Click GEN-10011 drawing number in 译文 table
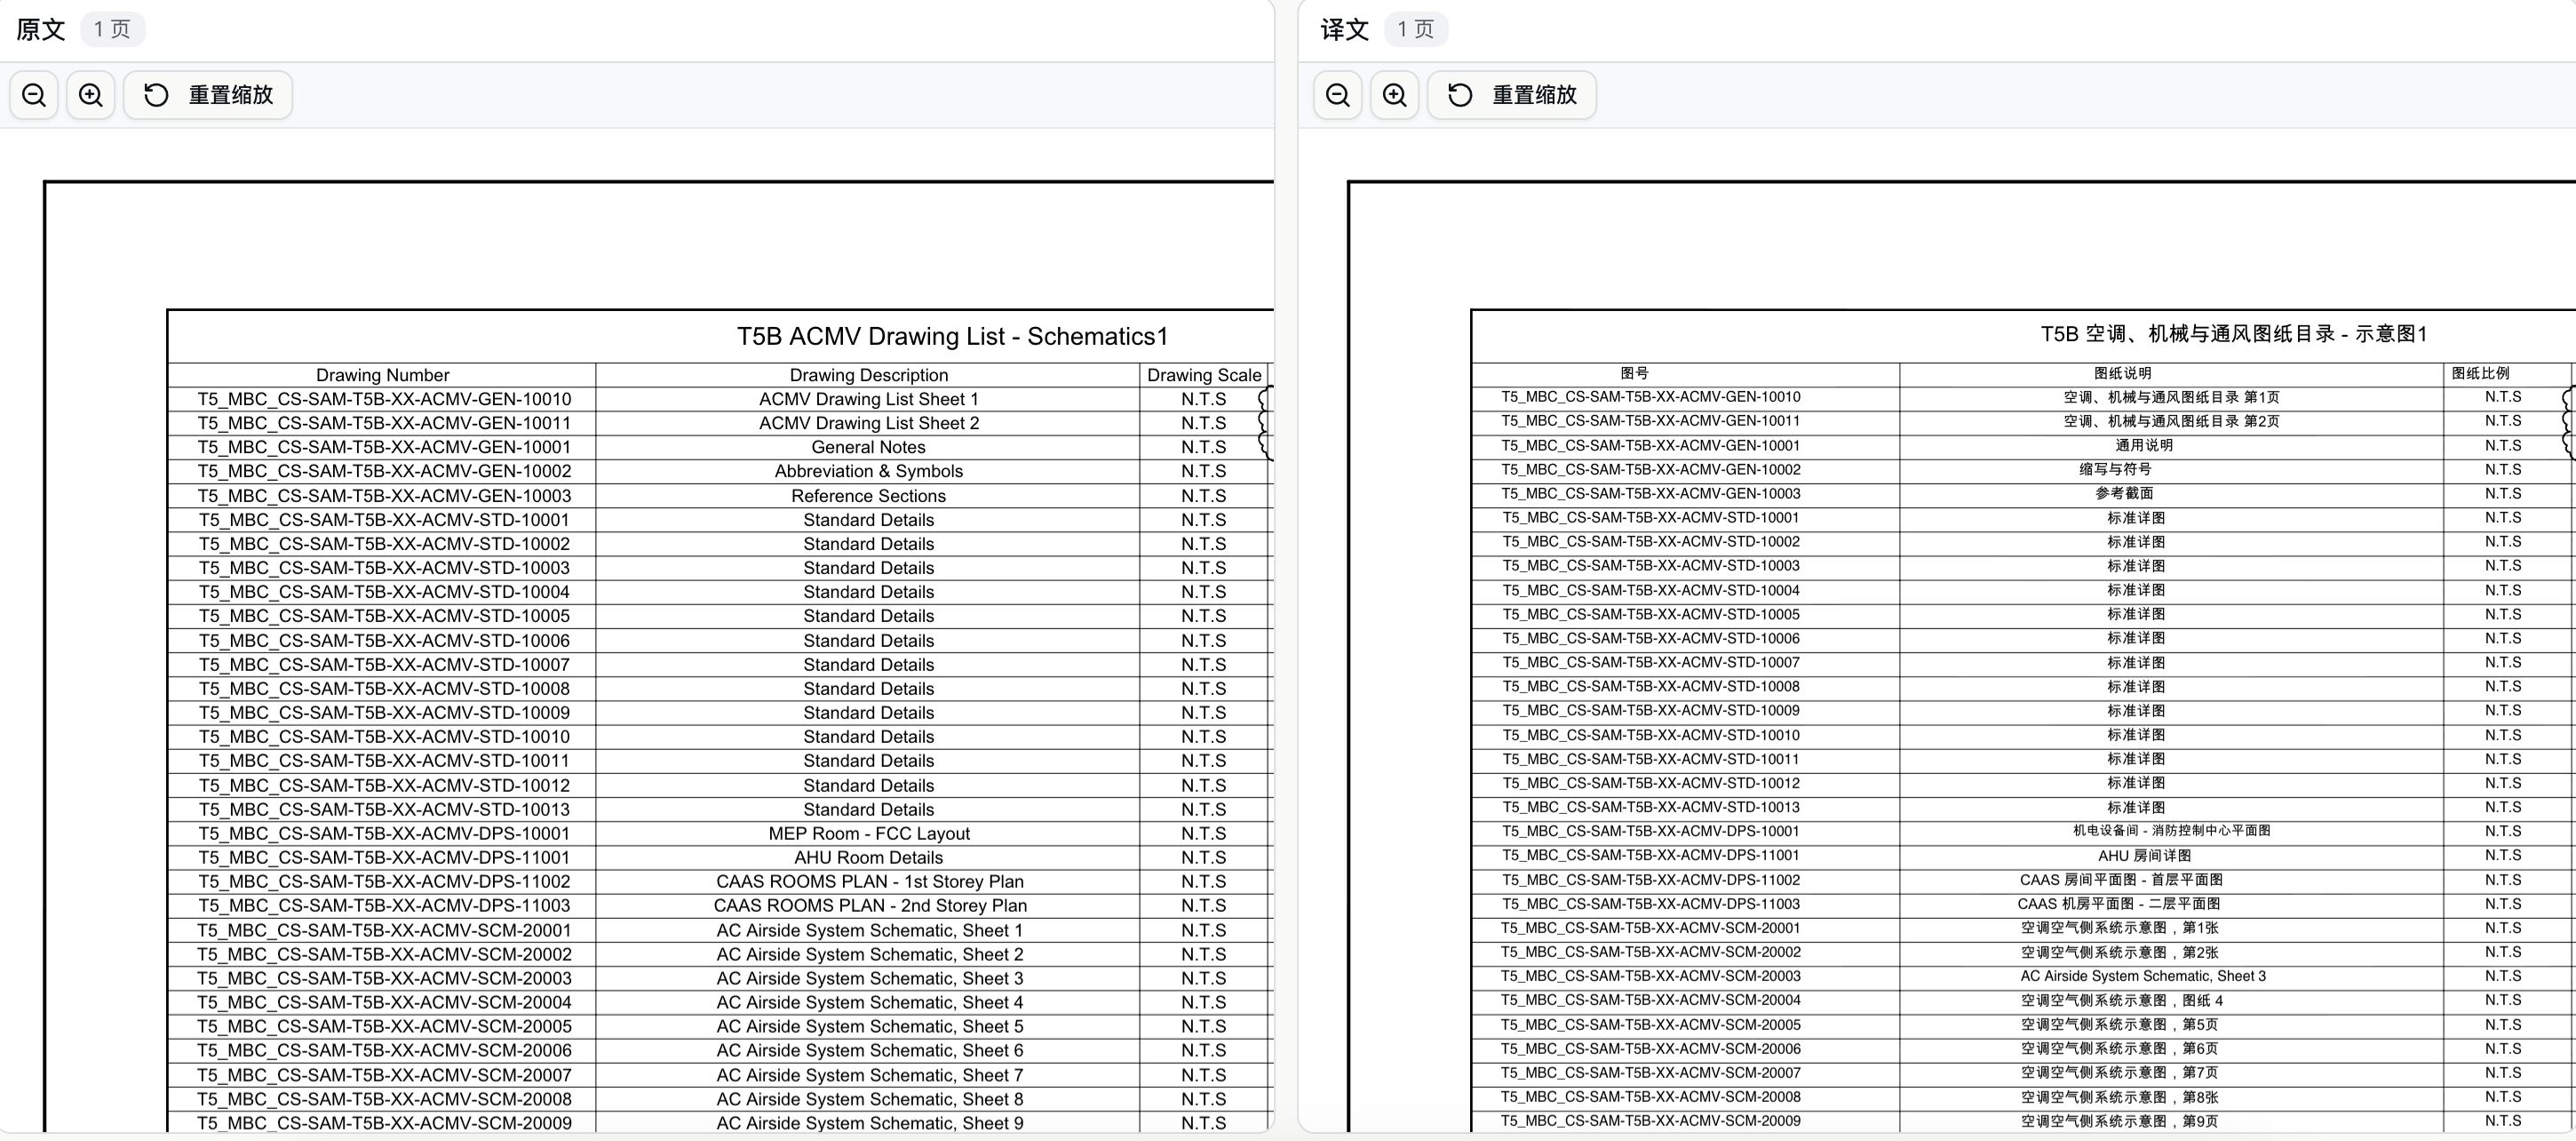The width and height of the screenshot is (2576, 1141). point(1650,421)
